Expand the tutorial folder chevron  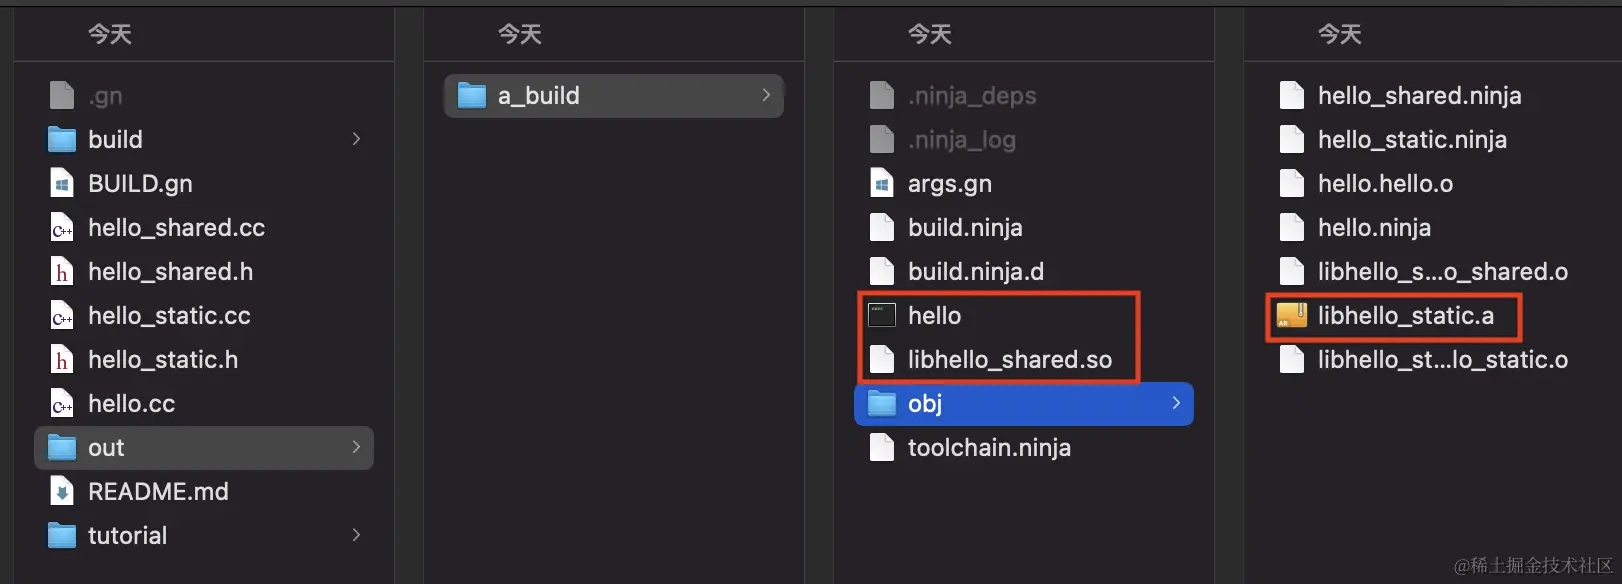click(356, 535)
